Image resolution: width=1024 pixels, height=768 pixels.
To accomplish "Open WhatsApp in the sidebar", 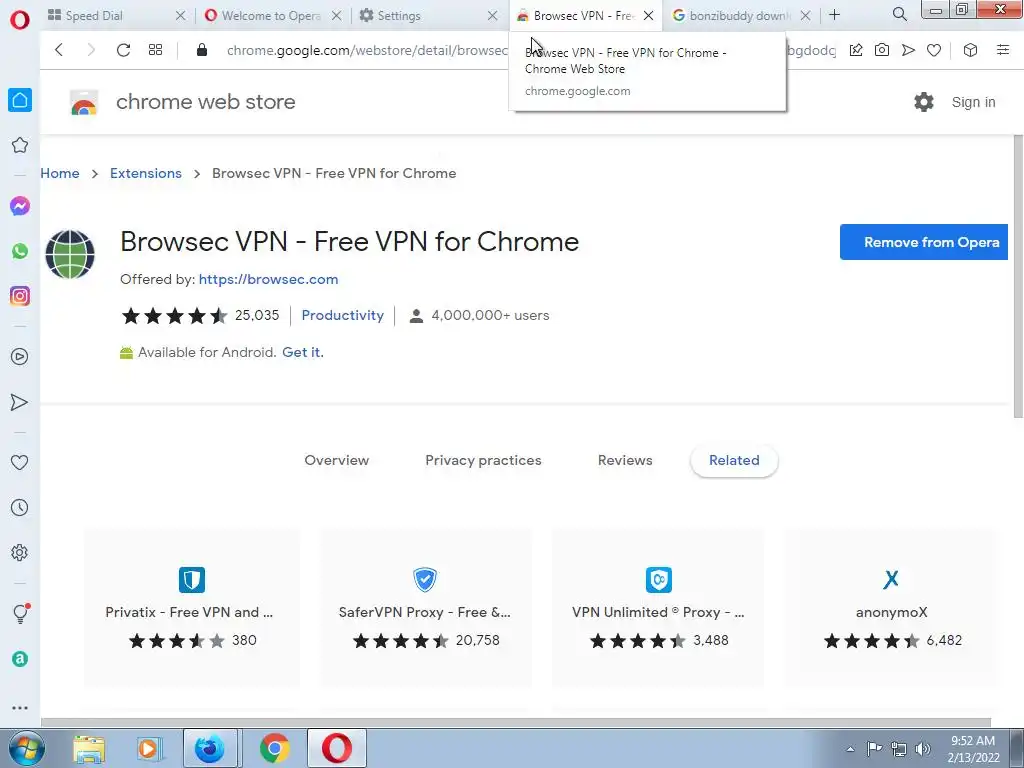I will coord(20,251).
